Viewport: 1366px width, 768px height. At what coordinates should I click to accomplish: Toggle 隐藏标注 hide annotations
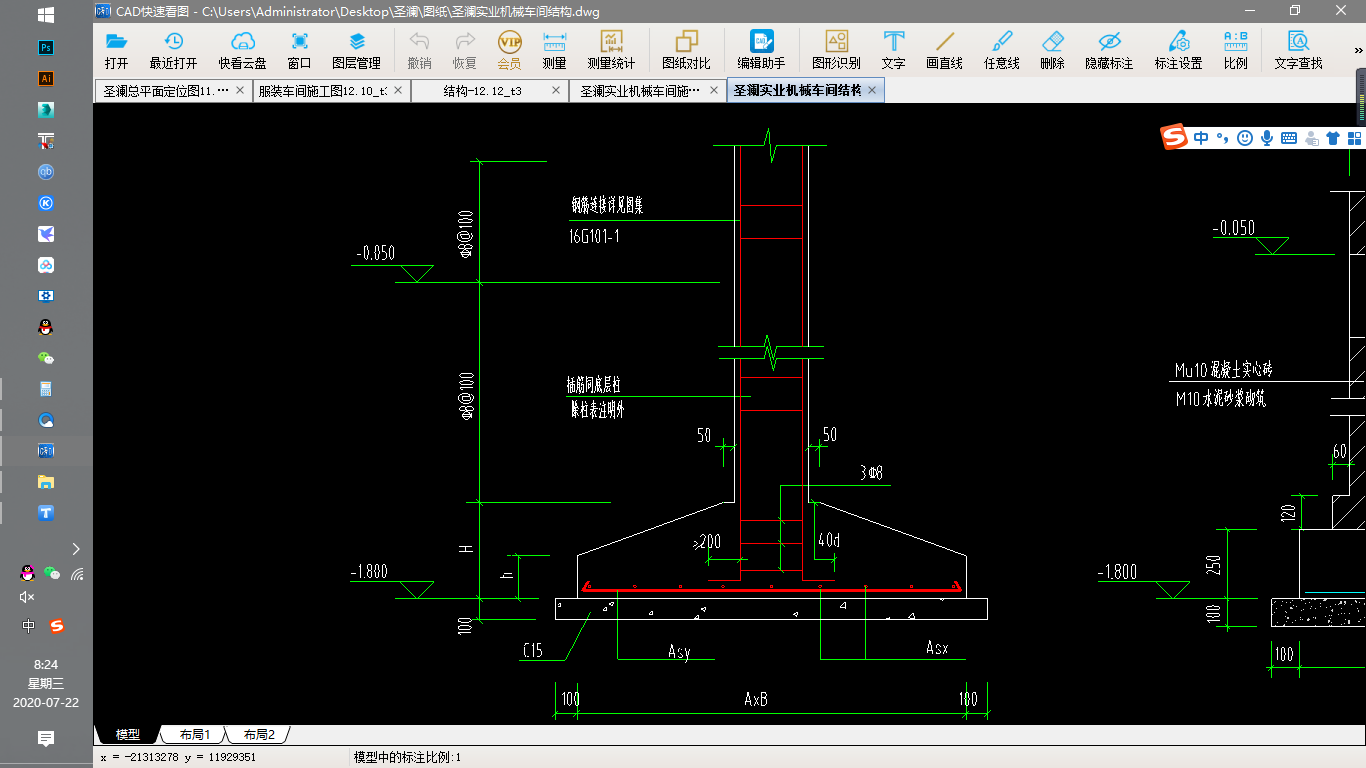pyautogui.click(x=1109, y=50)
